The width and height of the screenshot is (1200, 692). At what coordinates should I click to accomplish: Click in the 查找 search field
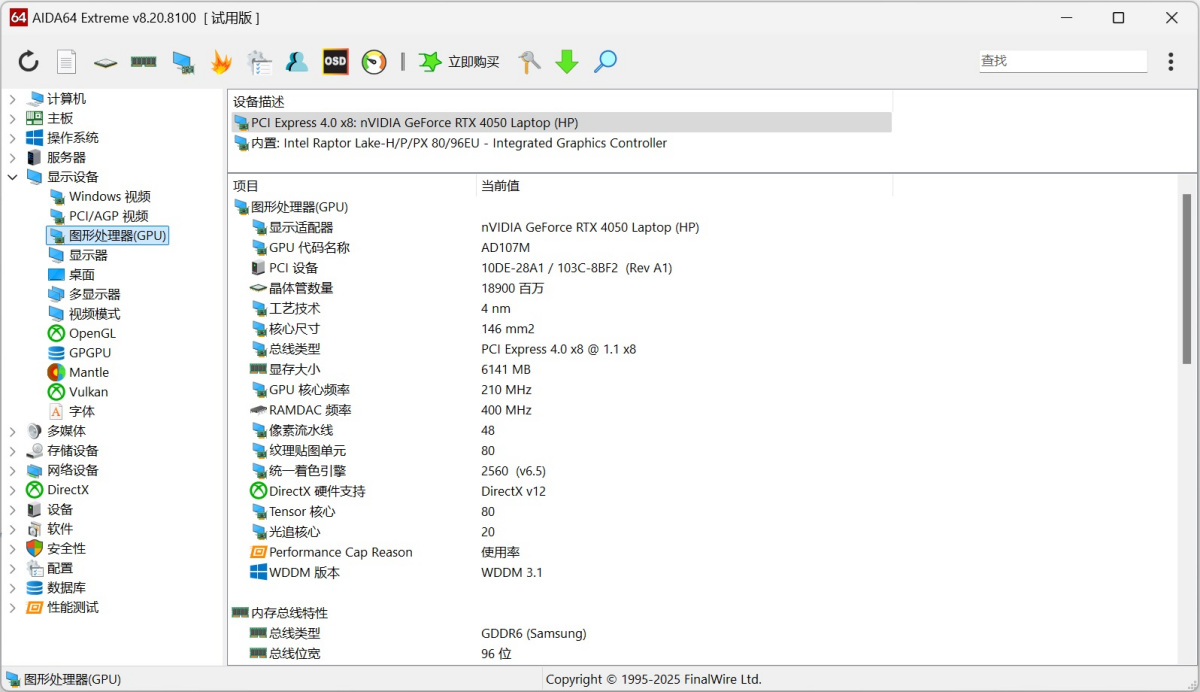pyautogui.click(x=1062, y=61)
